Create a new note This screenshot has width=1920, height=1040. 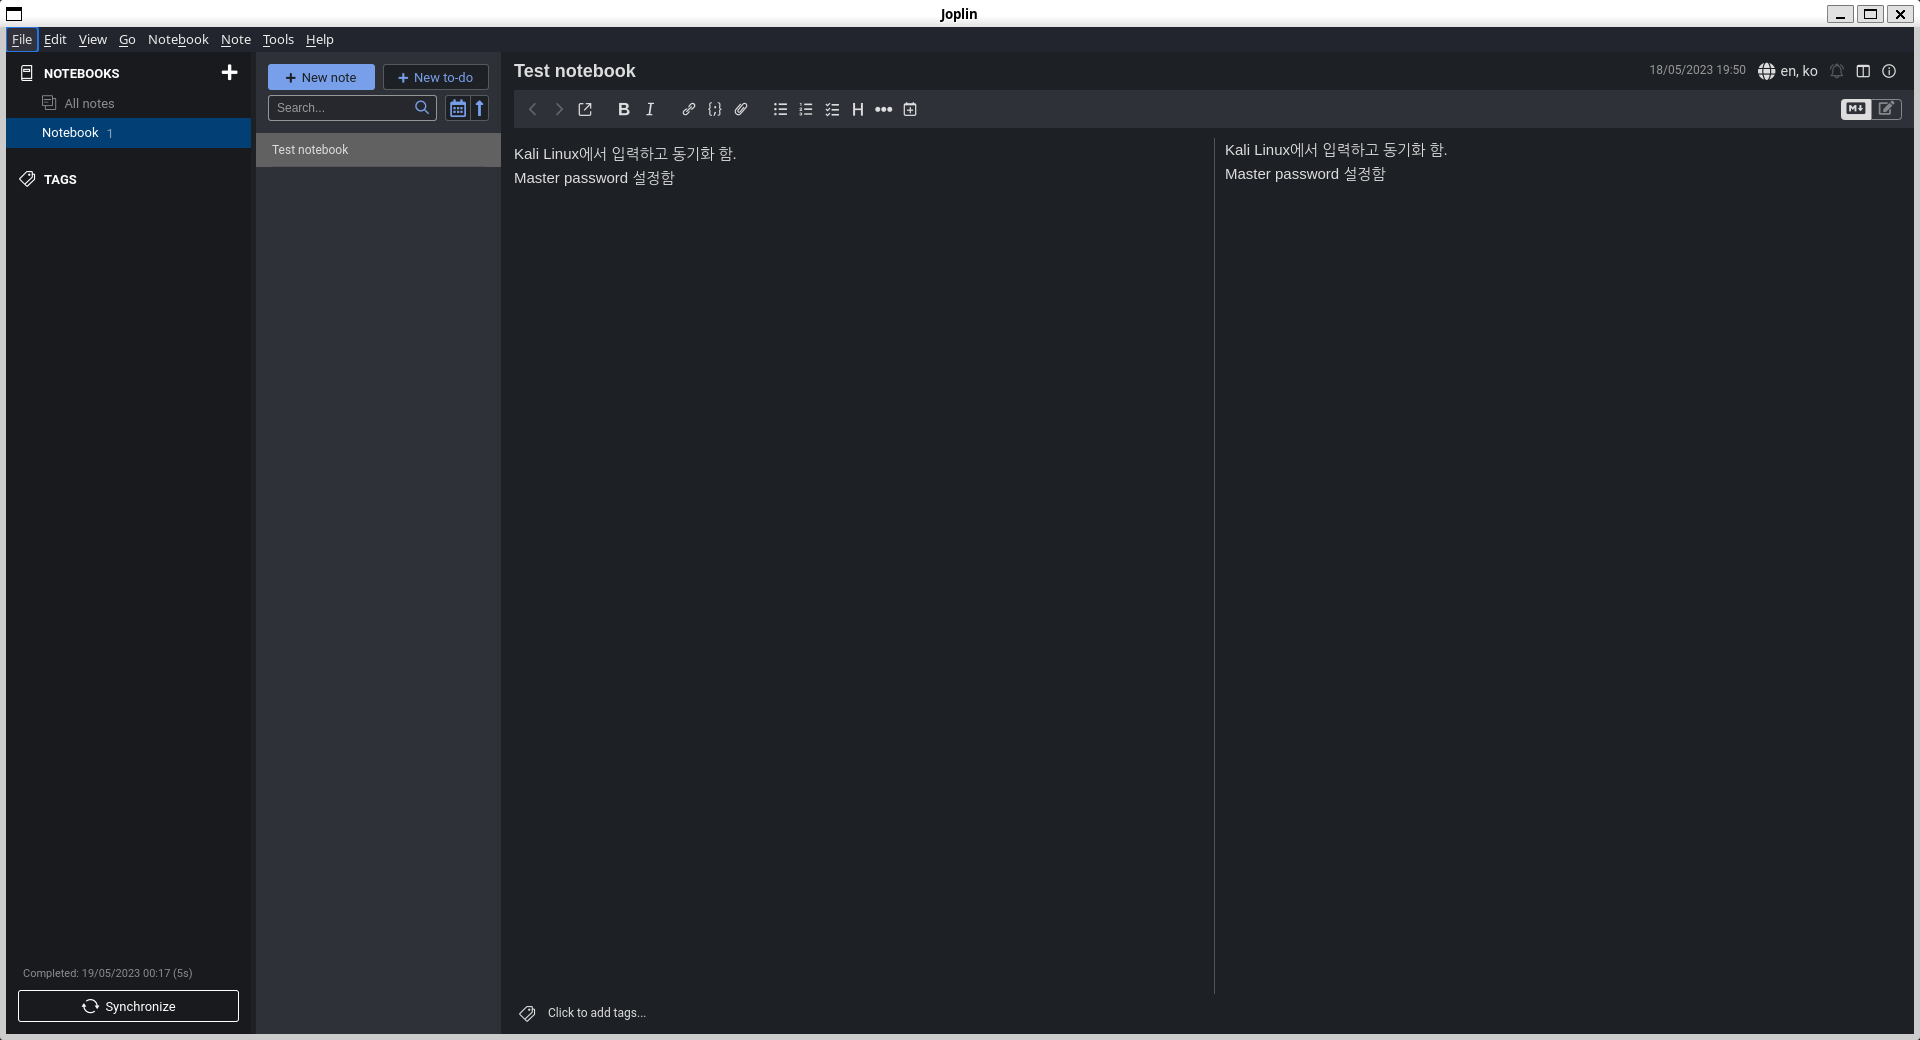tap(321, 77)
